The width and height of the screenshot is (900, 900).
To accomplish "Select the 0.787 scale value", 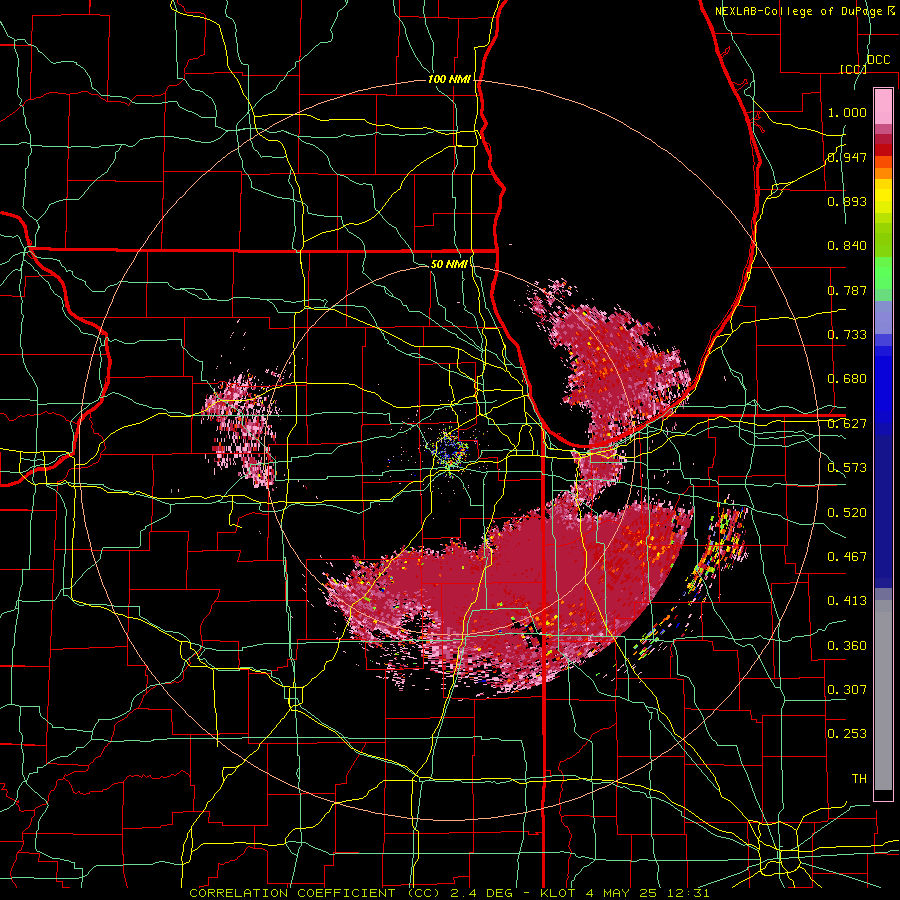I will coord(847,290).
